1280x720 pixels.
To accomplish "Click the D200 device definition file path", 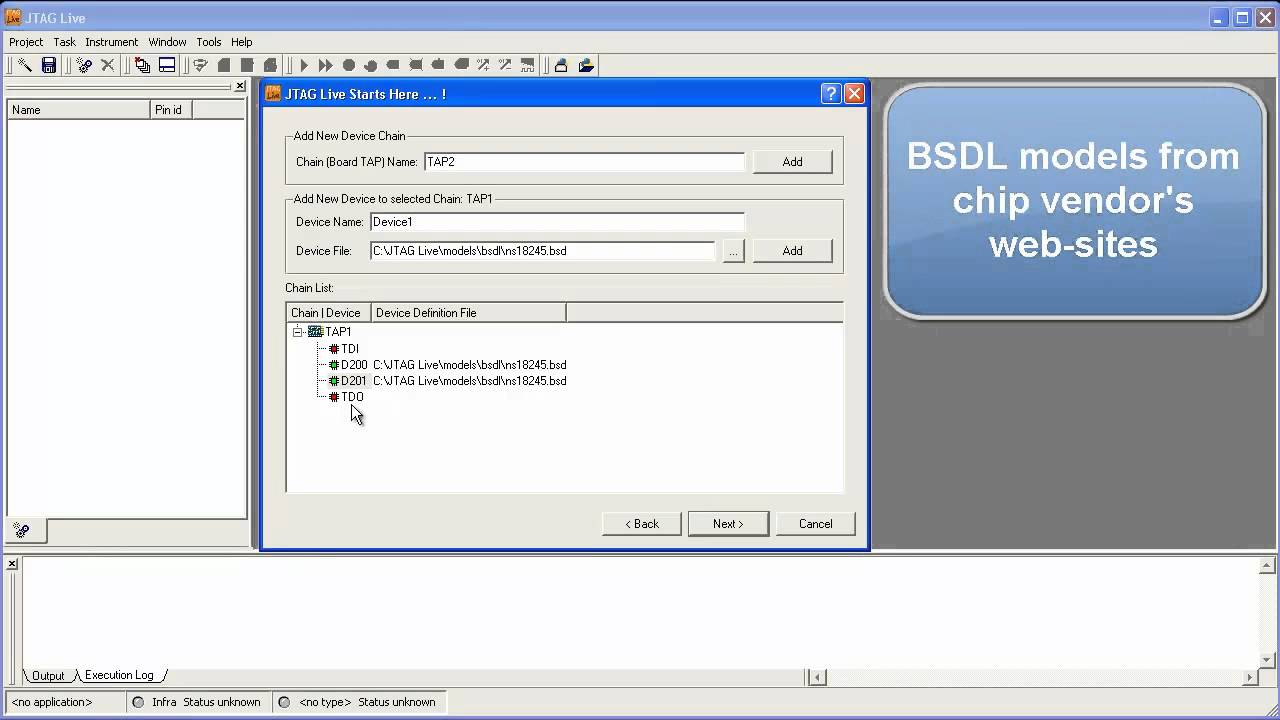I will tap(470, 365).
